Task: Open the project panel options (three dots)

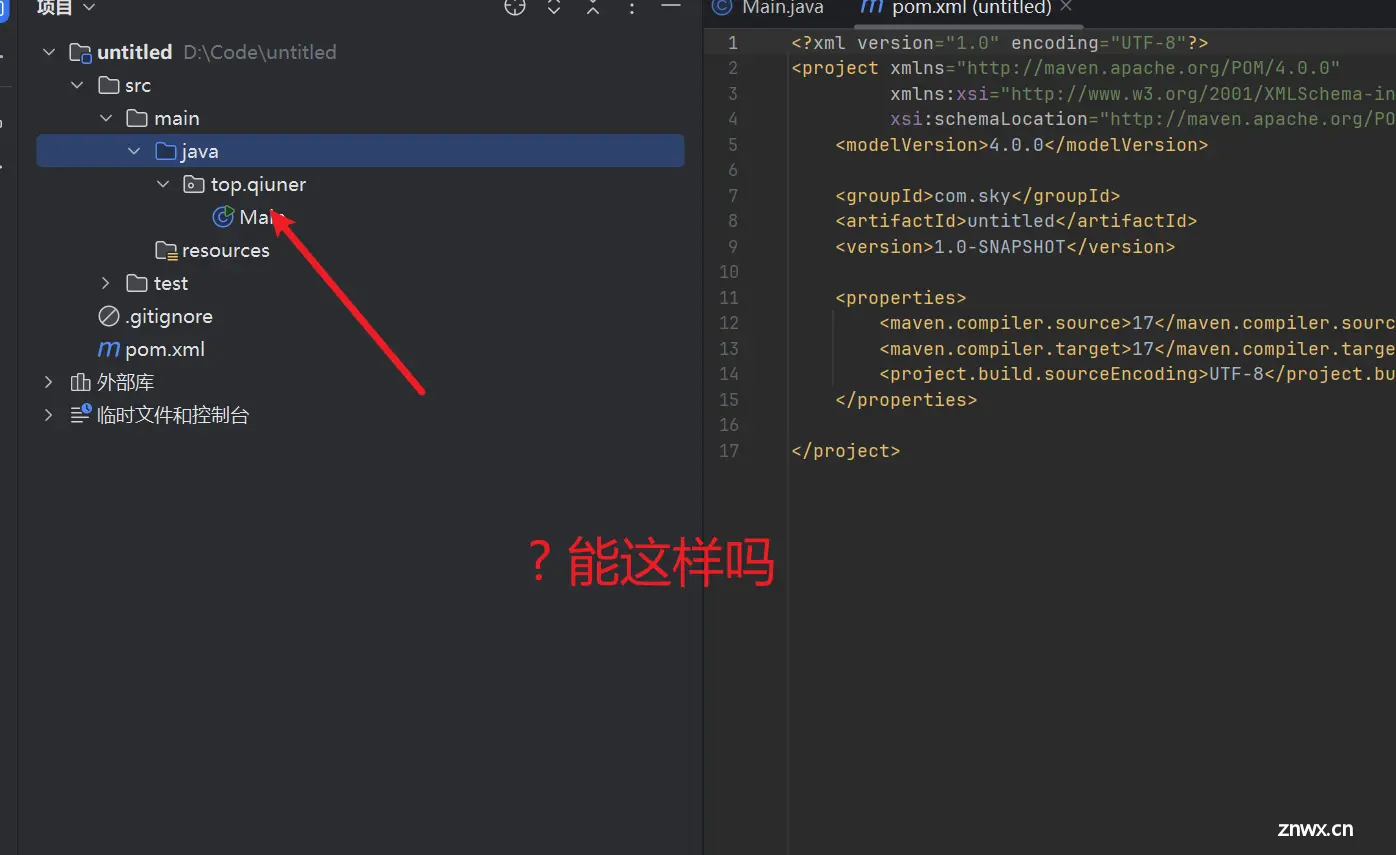Action: pos(632,8)
